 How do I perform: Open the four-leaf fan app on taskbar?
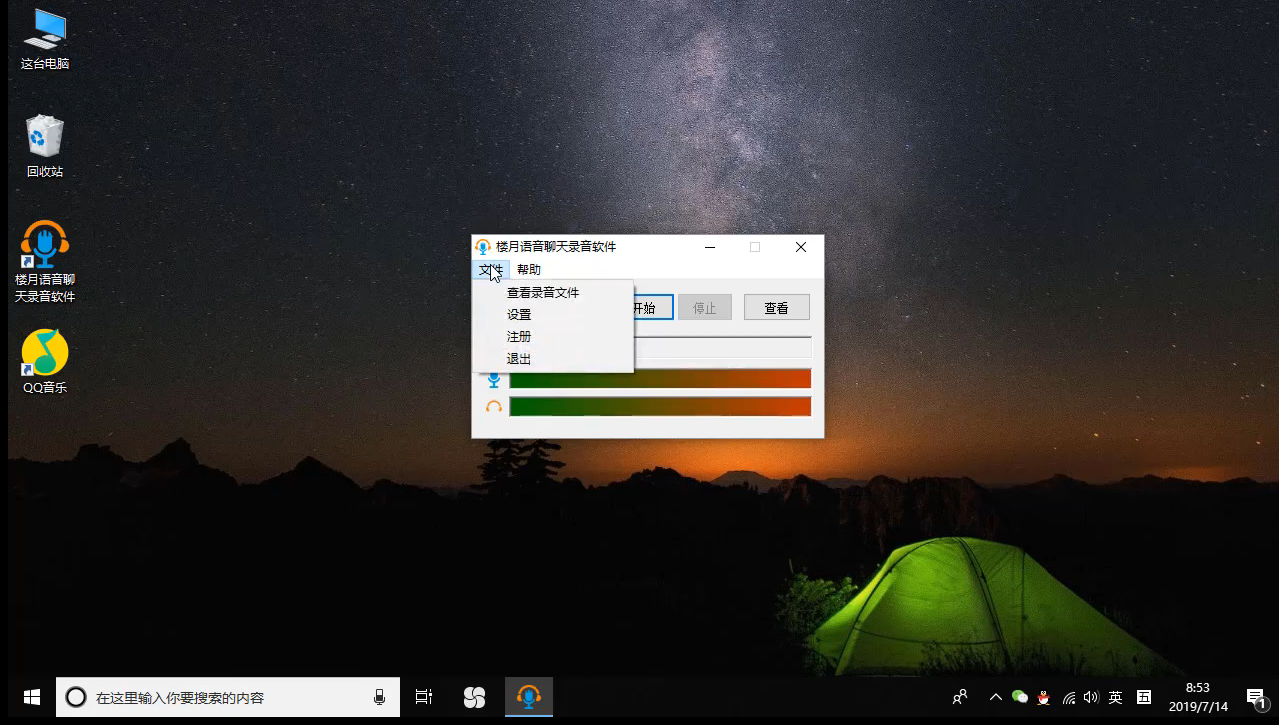(474, 697)
